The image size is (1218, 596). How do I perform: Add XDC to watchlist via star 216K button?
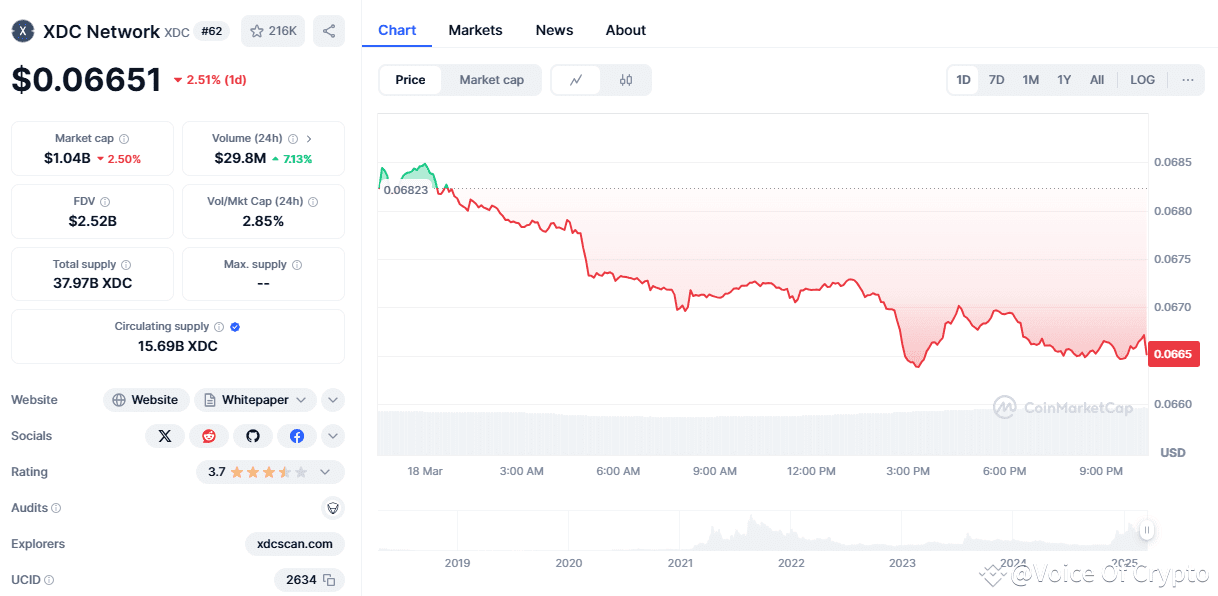[x=273, y=31]
